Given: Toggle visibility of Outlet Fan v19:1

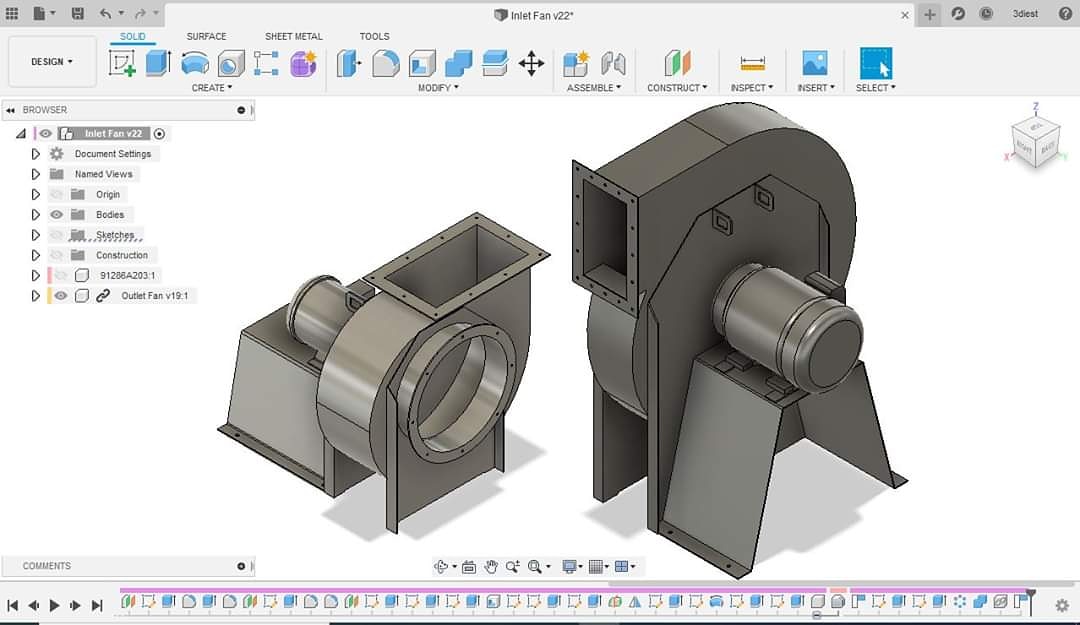Looking at the screenshot, I should [x=61, y=296].
